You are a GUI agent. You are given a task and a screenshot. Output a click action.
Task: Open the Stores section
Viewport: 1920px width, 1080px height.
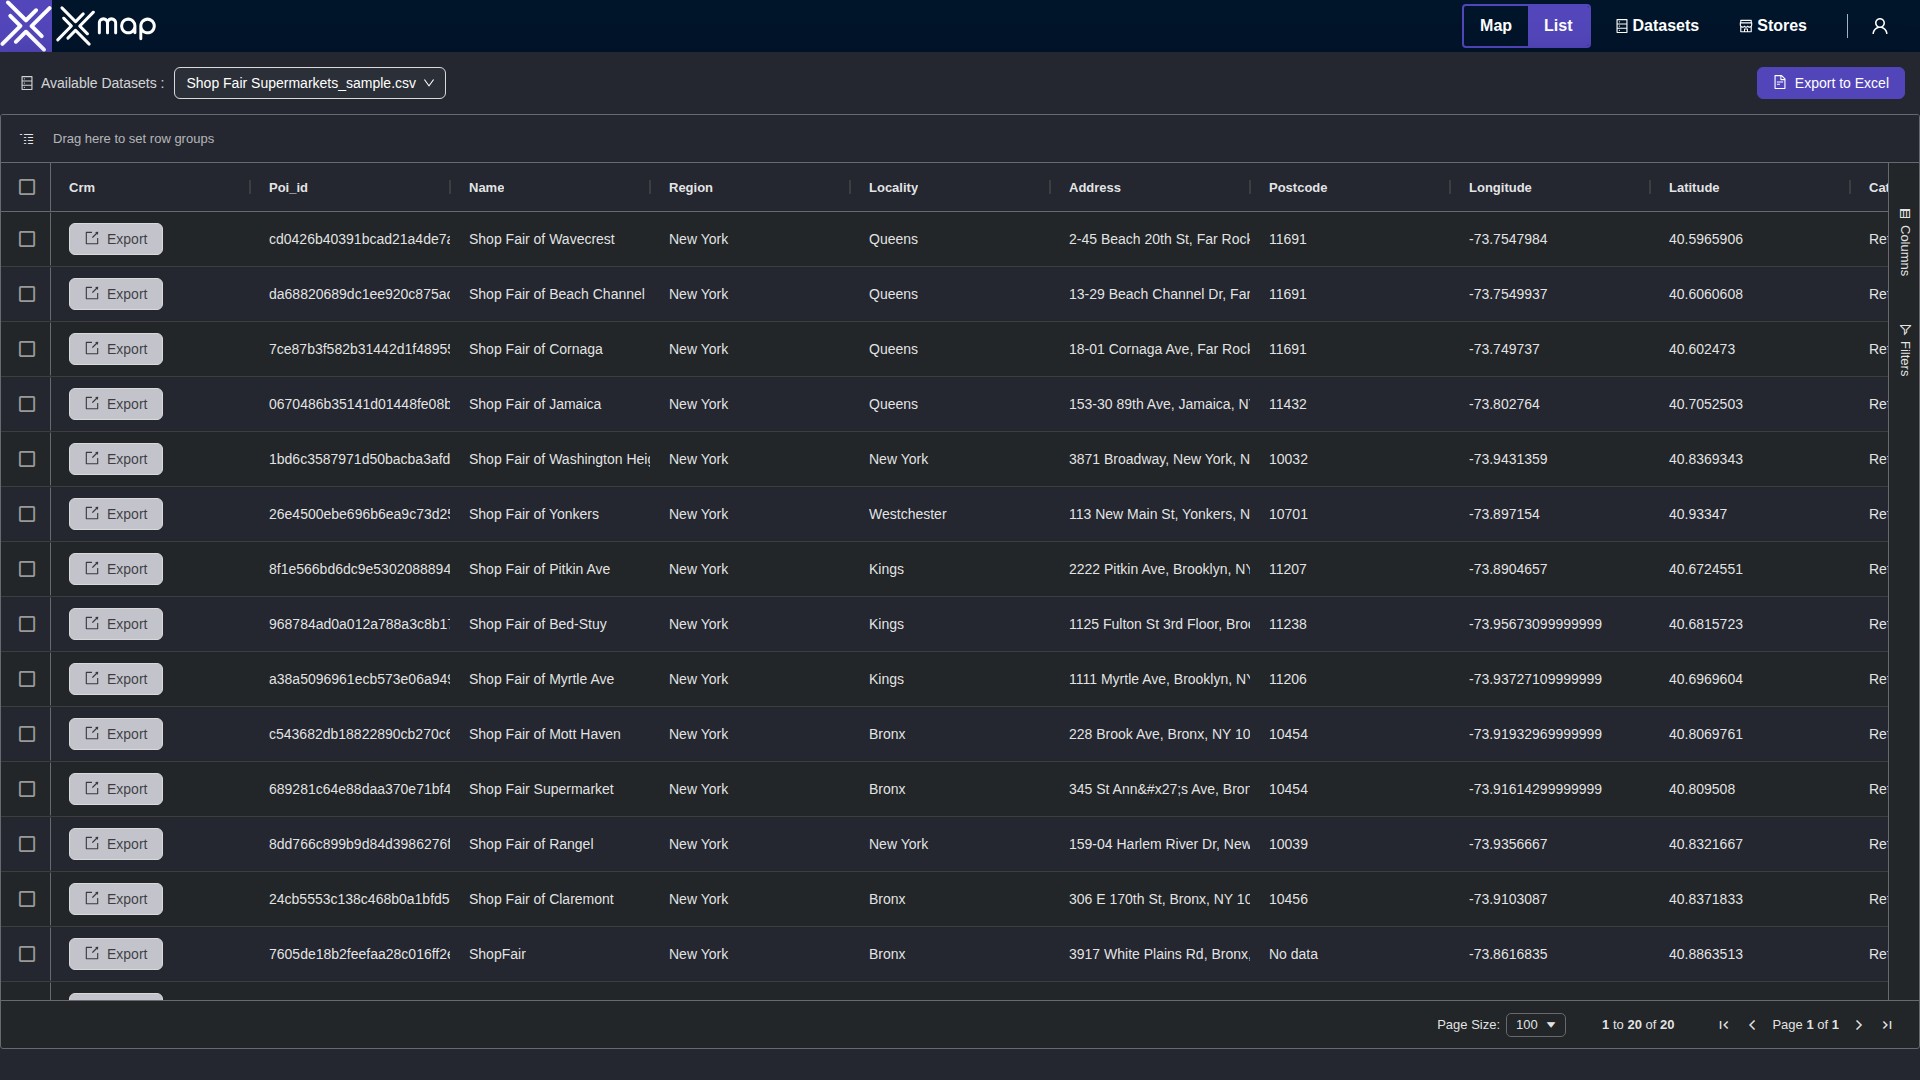(1771, 25)
